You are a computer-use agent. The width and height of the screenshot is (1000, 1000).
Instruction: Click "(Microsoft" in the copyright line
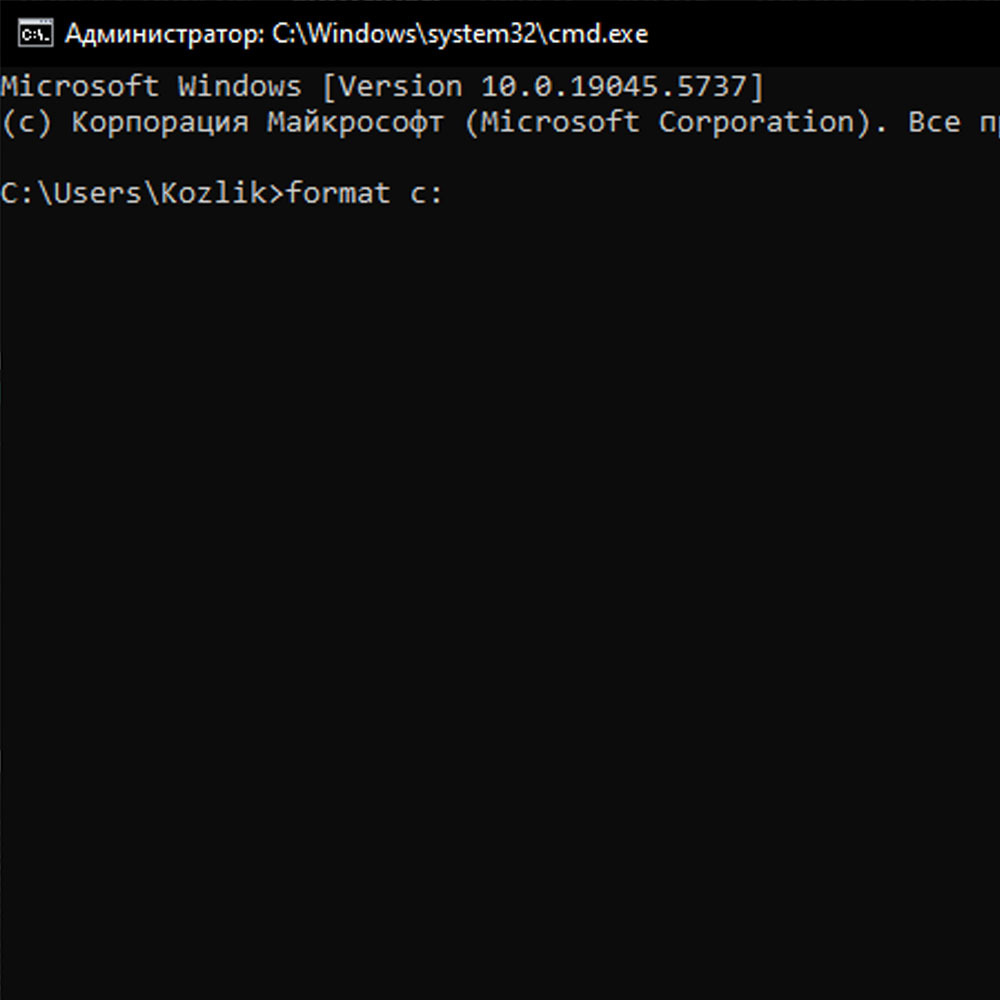tap(559, 122)
